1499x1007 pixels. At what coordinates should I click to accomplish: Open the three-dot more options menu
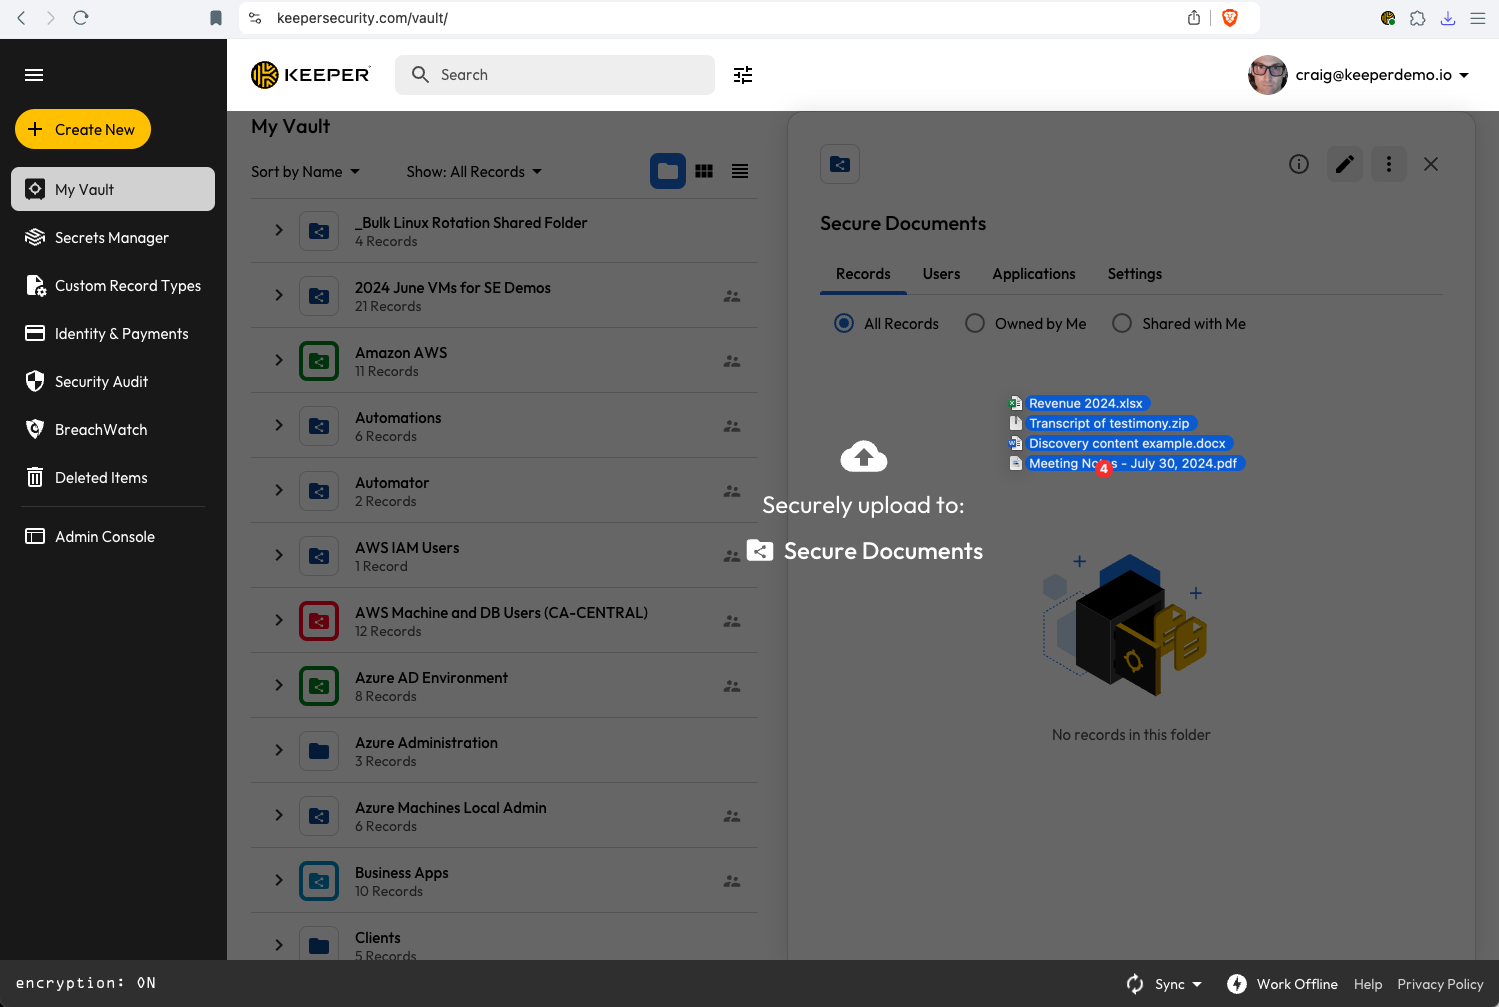(x=1388, y=164)
